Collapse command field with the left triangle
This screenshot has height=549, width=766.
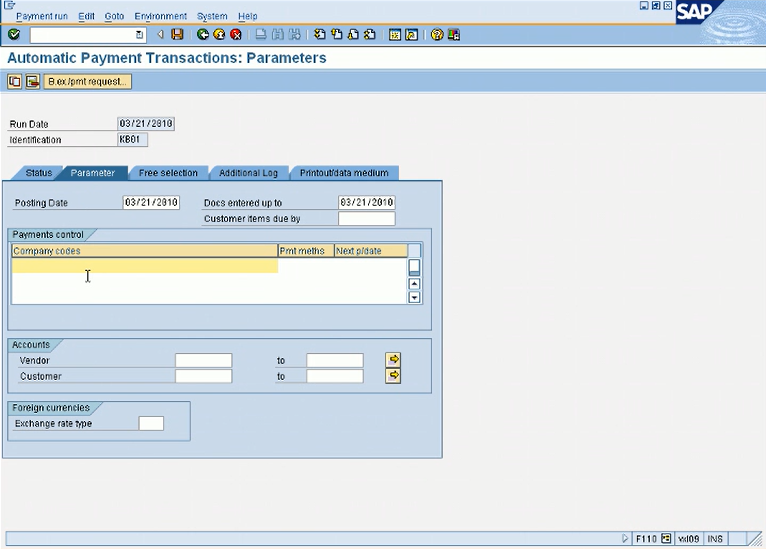(160, 35)
